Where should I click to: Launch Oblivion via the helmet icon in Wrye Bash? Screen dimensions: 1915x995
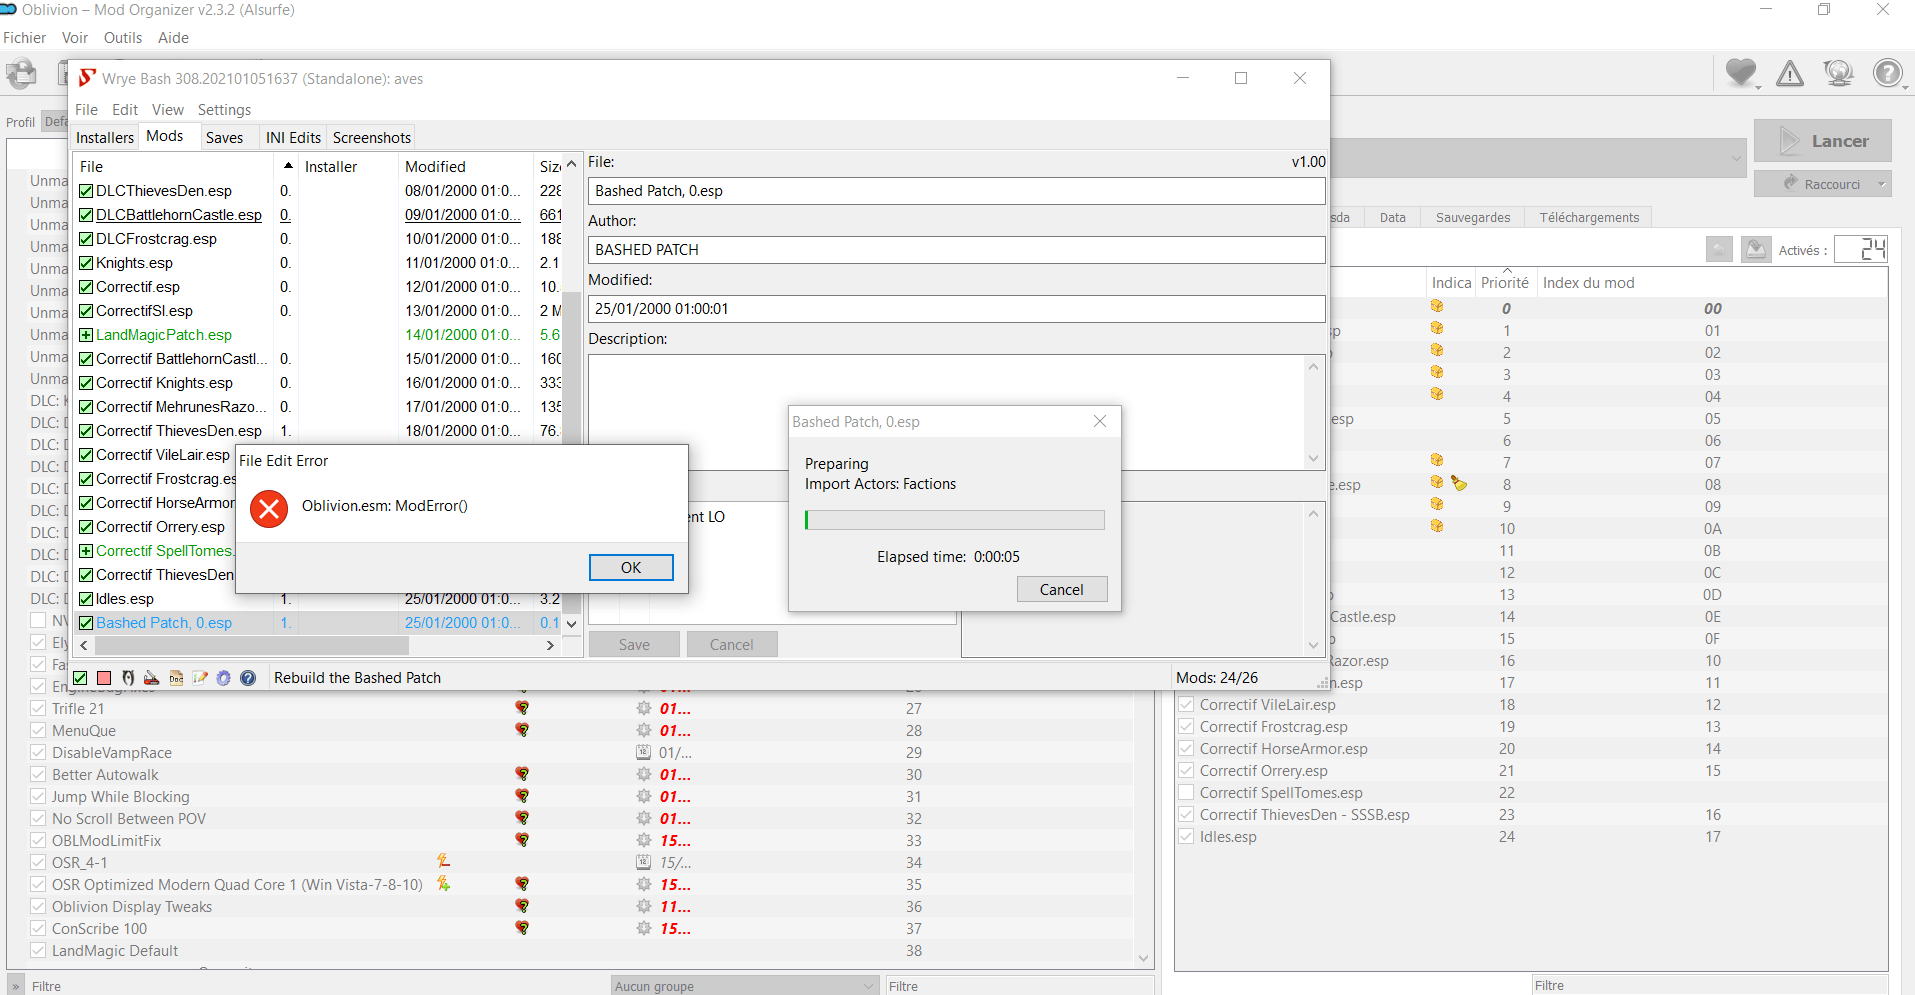[x=128, y=678]
